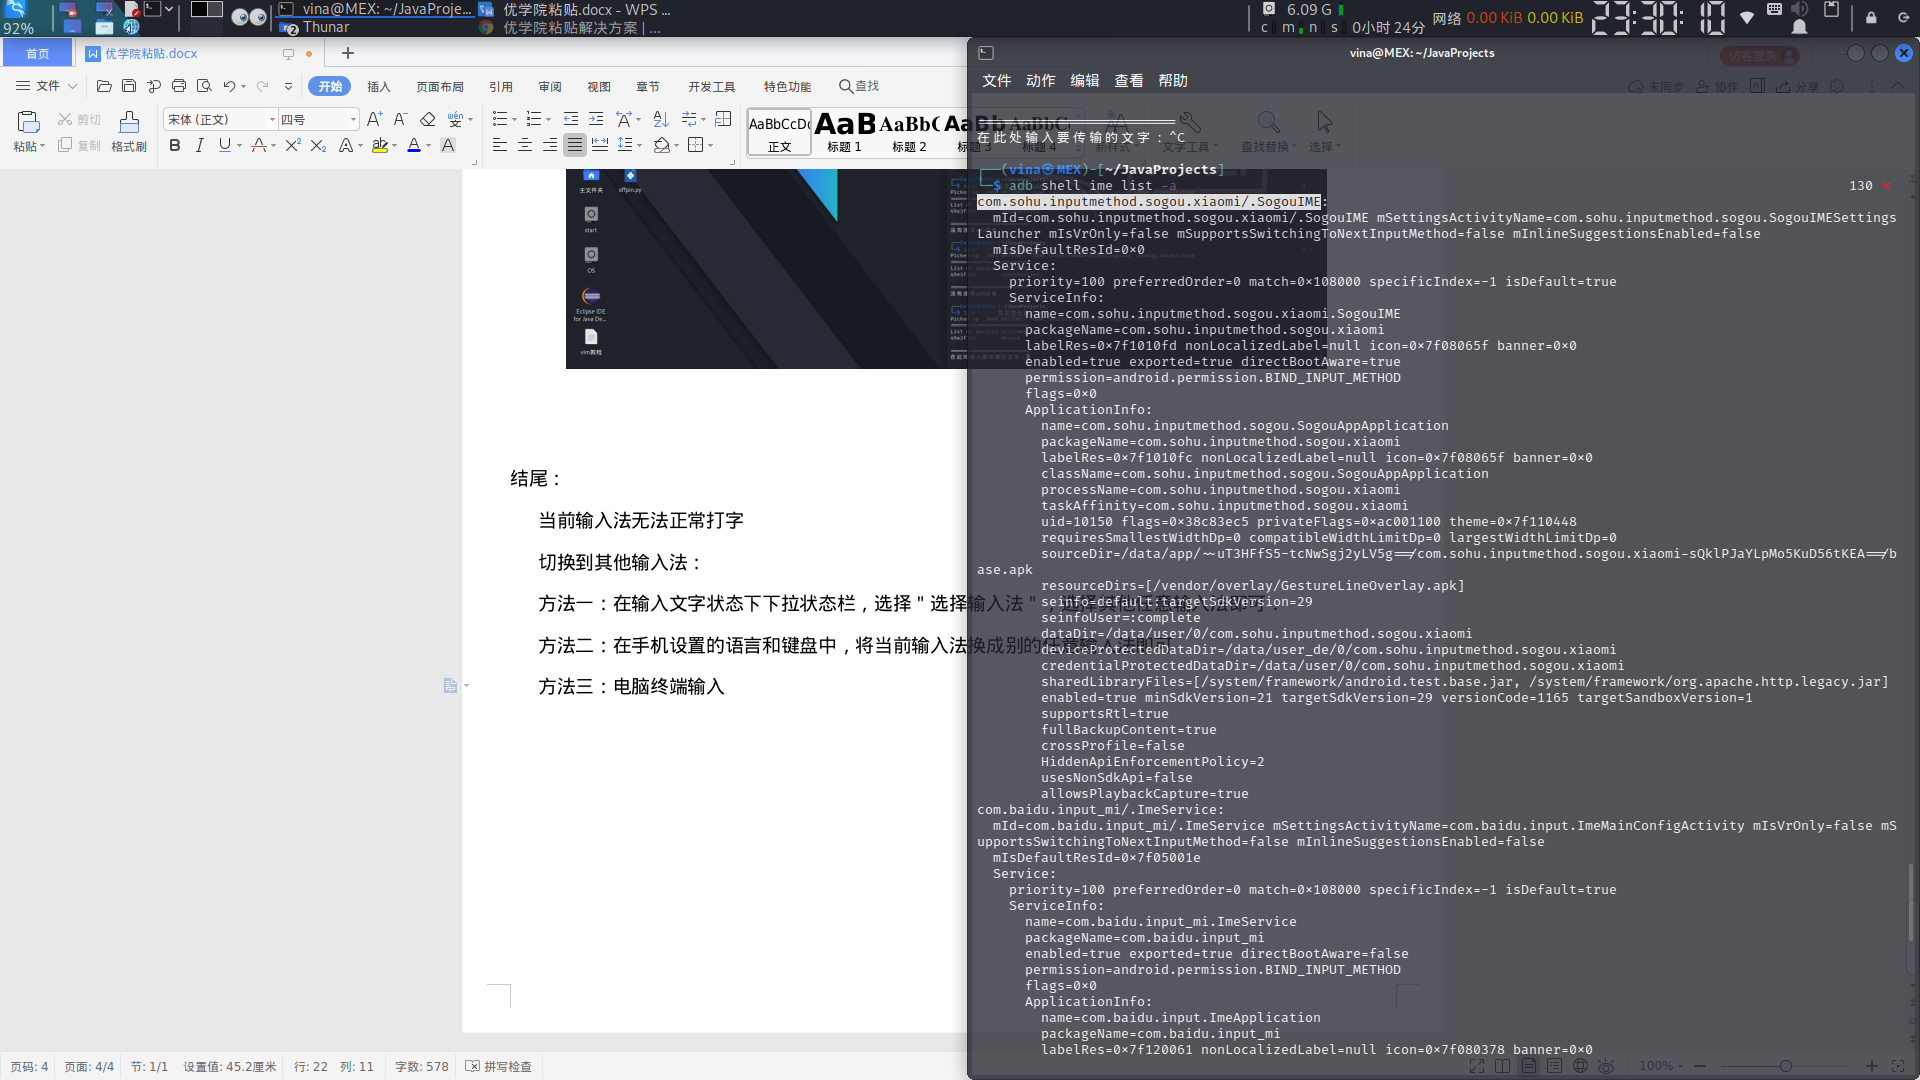Open the terminal 查看 menu
The height and width of the screenshot is (1080, 1920).
(x=1129, y=81)
